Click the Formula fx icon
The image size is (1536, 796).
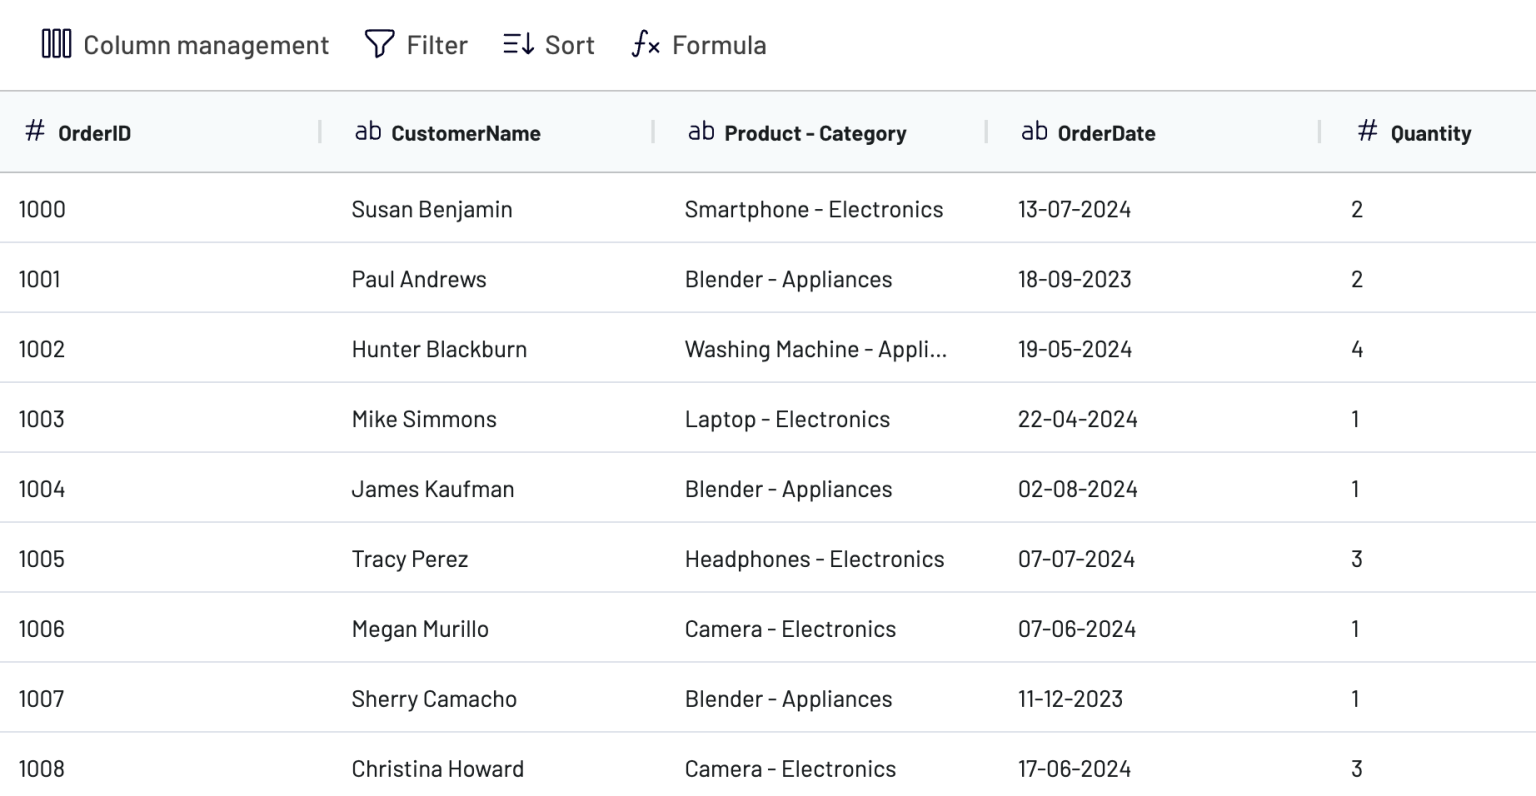coord(644,44)
